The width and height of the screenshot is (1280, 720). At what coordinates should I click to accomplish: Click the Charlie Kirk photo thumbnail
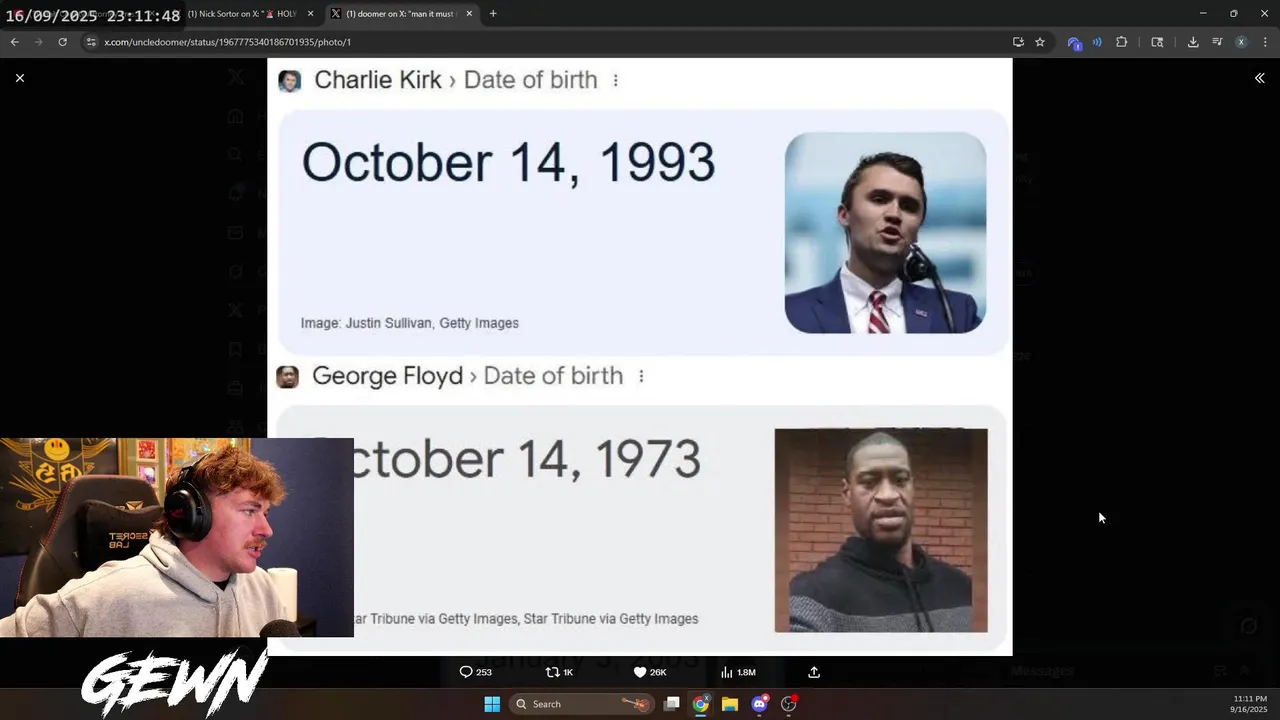pos(885,233)
